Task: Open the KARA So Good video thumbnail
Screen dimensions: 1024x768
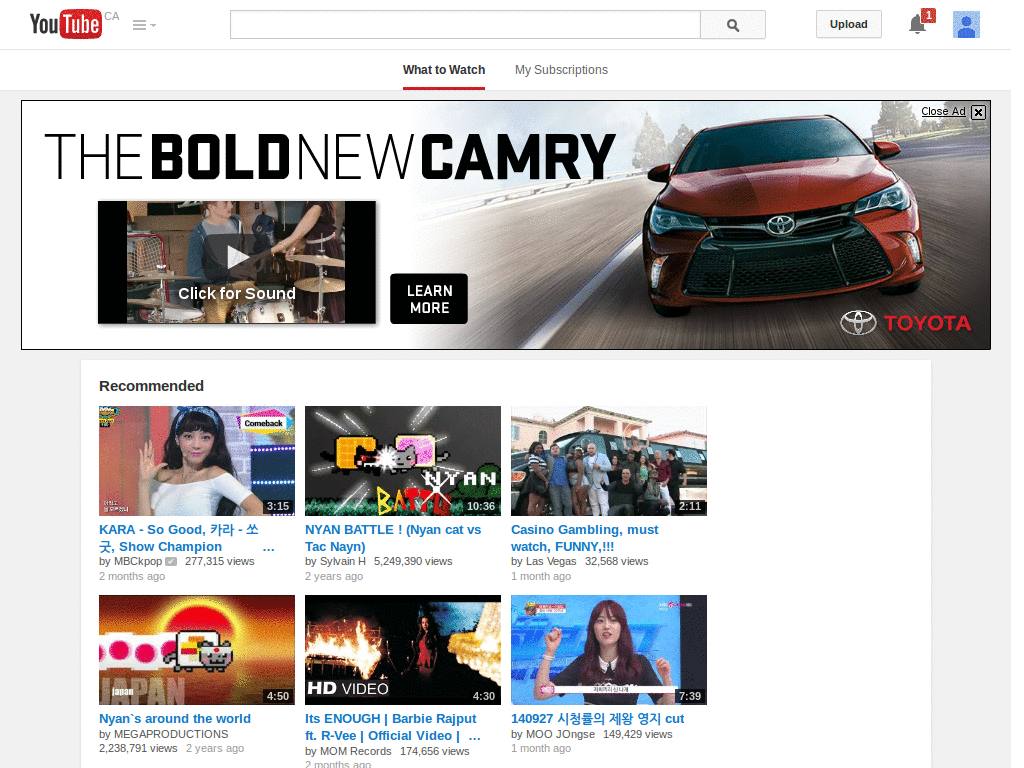Action: coord(197,461)
